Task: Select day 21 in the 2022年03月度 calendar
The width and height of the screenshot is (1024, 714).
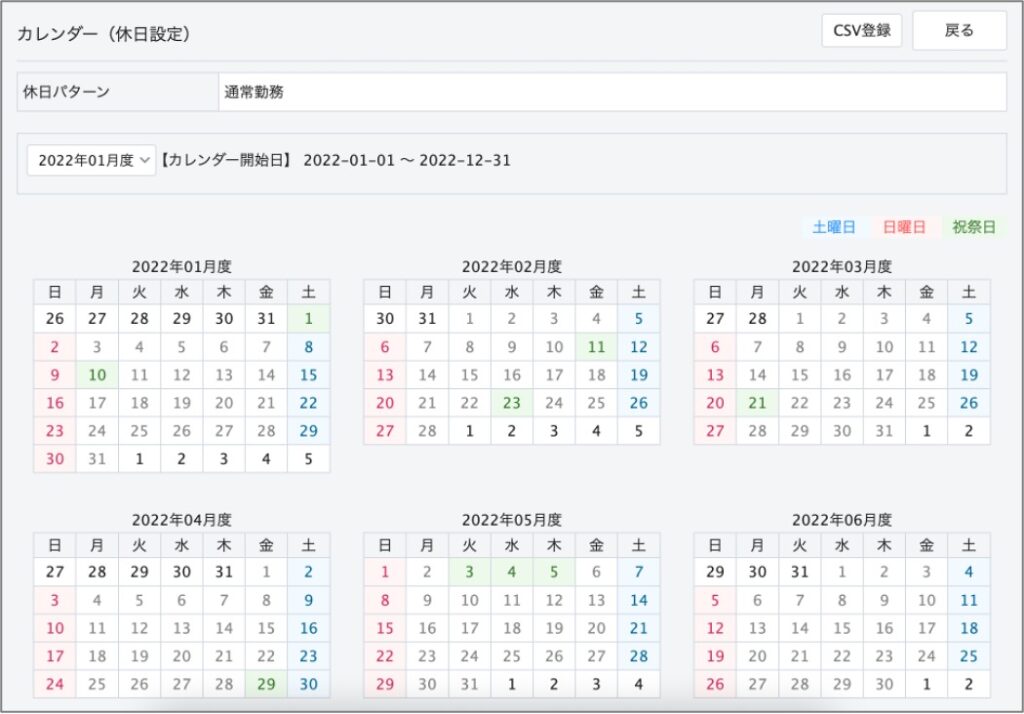Action: coord(757,404)
